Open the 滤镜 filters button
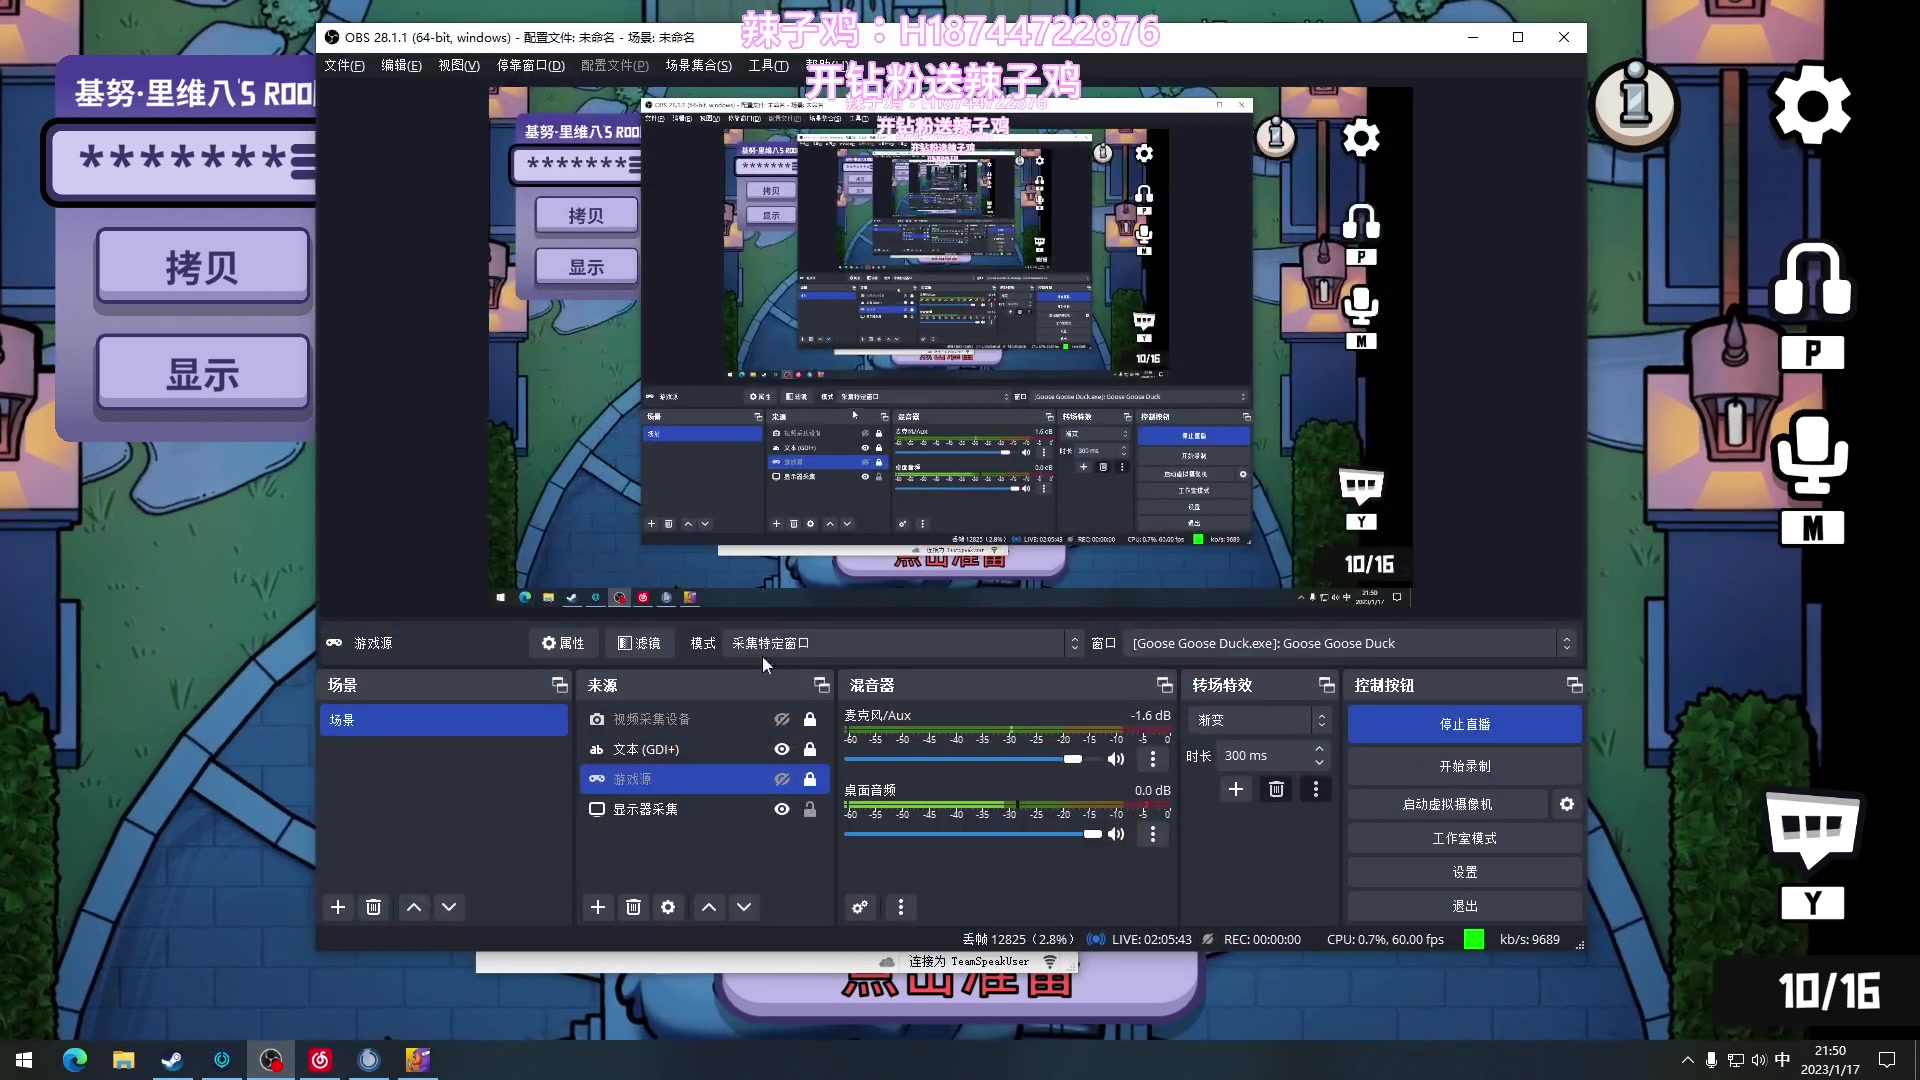This screenshot has height=1080, width=1920. 639,643
